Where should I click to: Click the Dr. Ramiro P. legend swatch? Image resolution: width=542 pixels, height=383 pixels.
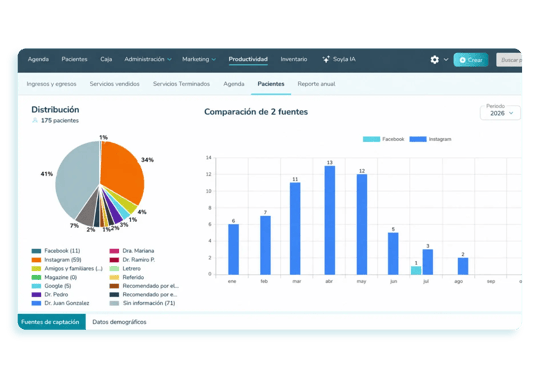114,260
